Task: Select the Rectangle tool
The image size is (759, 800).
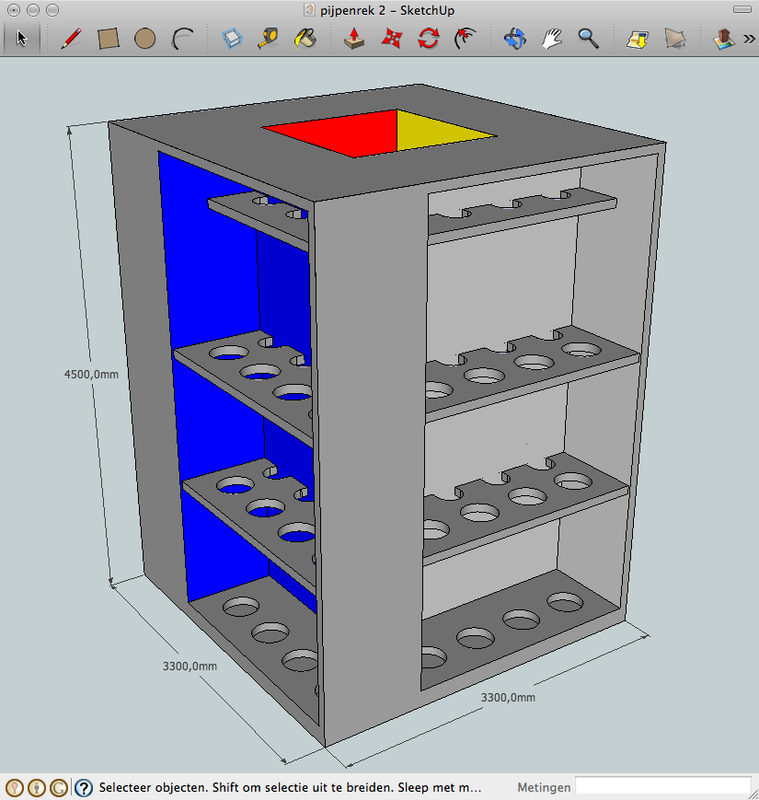Action: pos(108,38)
